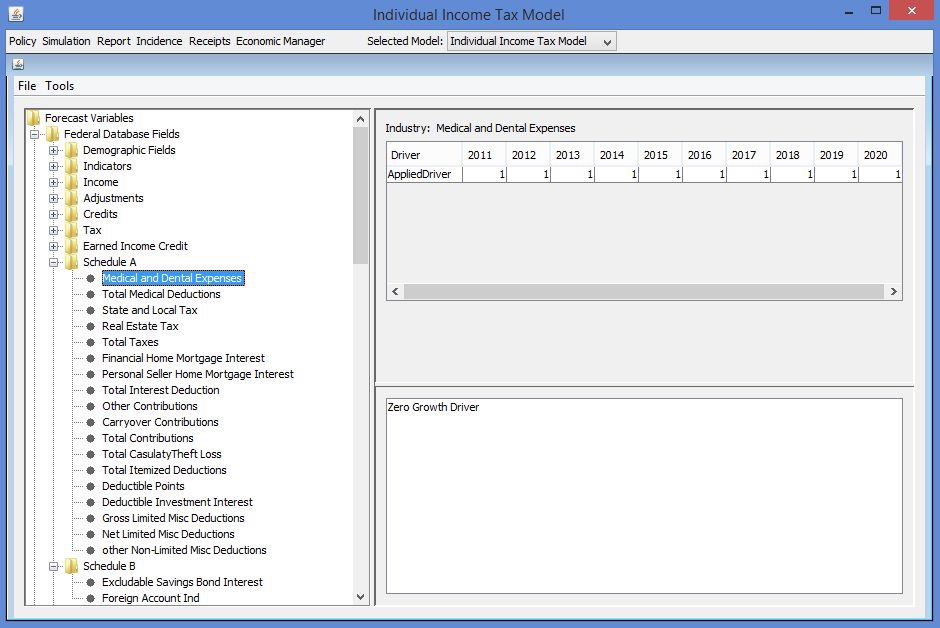Click driver table scroll left arrow

point(395,291)
